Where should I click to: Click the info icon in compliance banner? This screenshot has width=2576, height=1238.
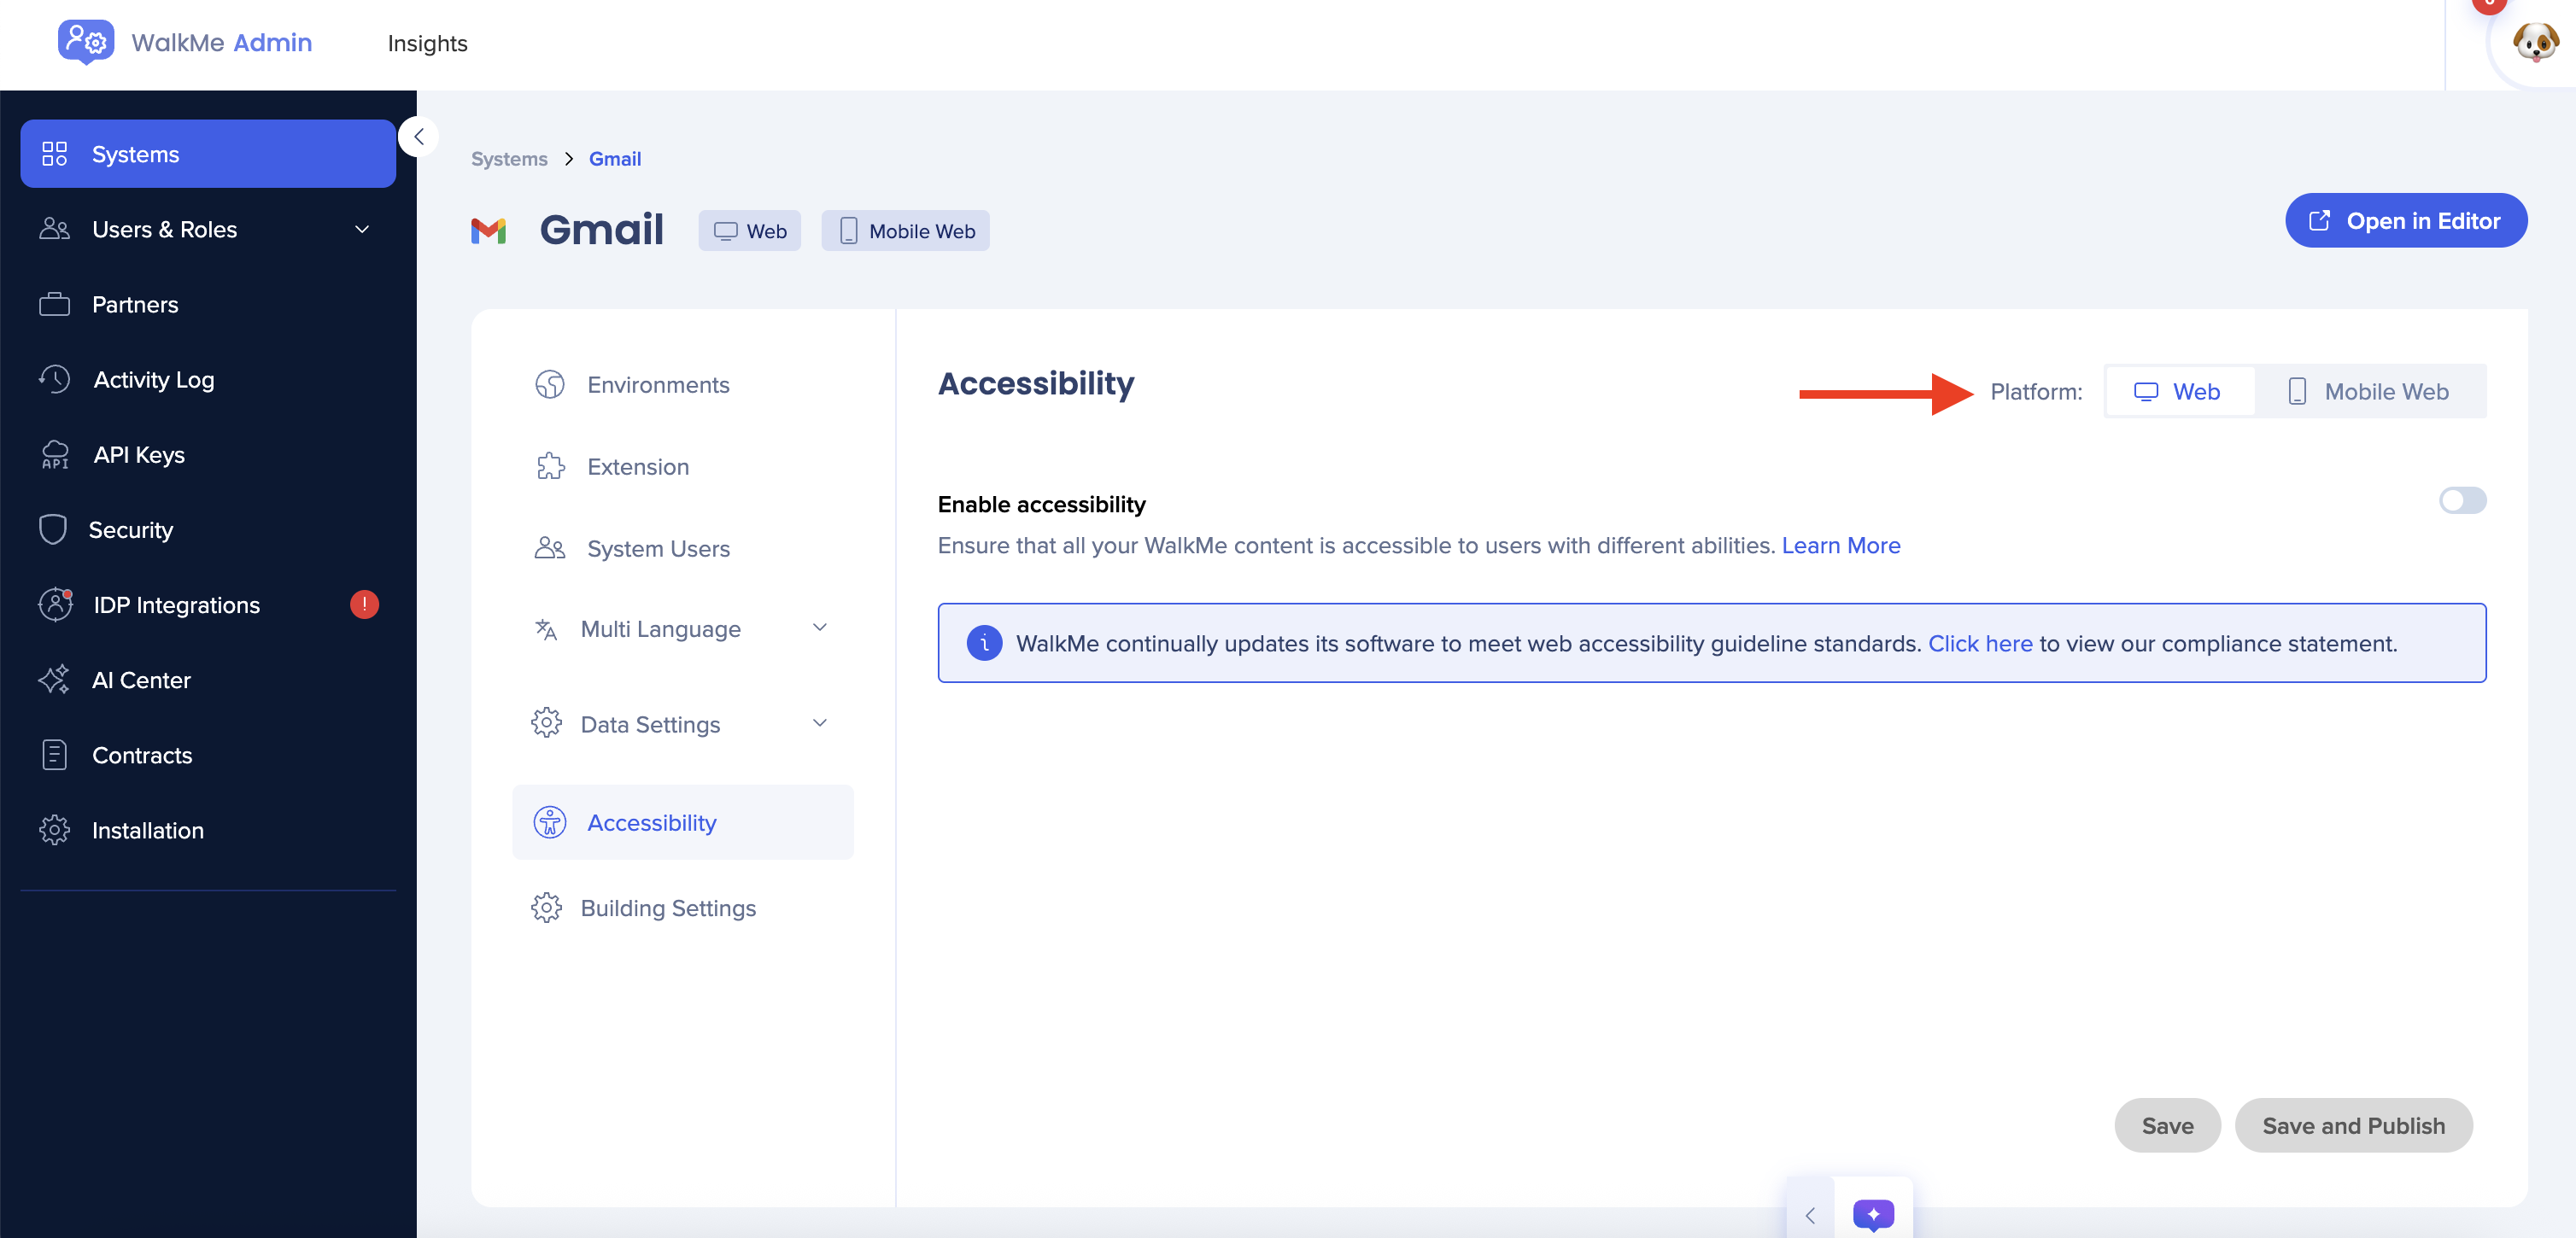(x=984, y=643)
